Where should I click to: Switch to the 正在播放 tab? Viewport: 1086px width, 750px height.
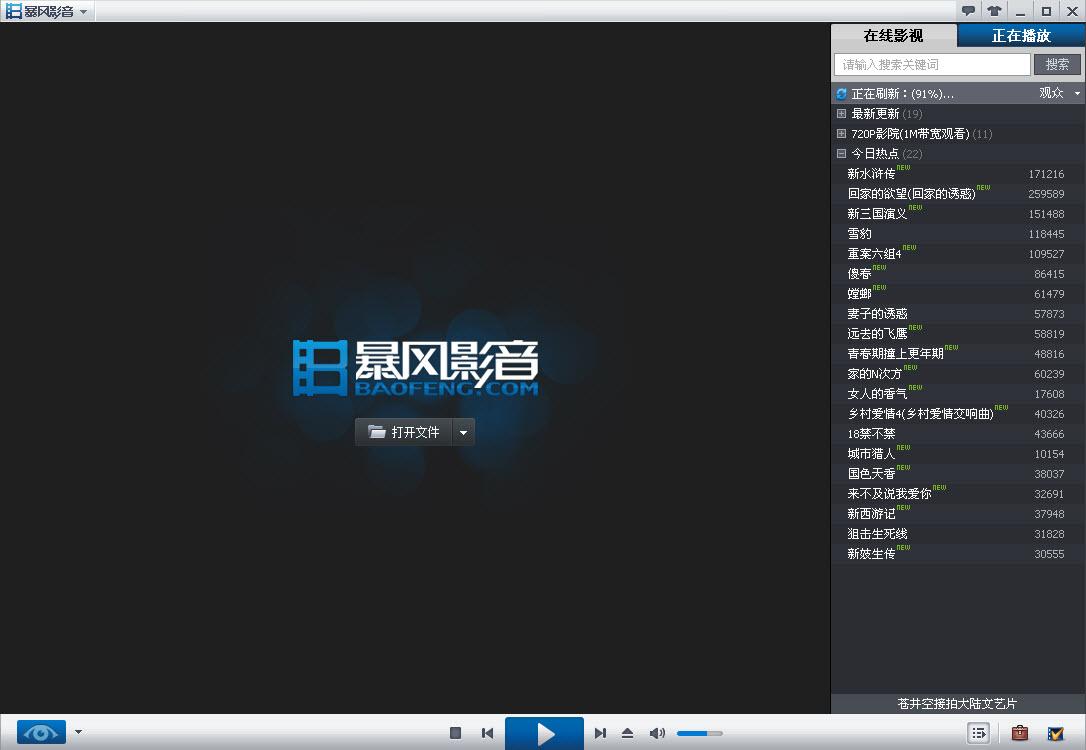pyautogui.click(x=1020, y=35)
